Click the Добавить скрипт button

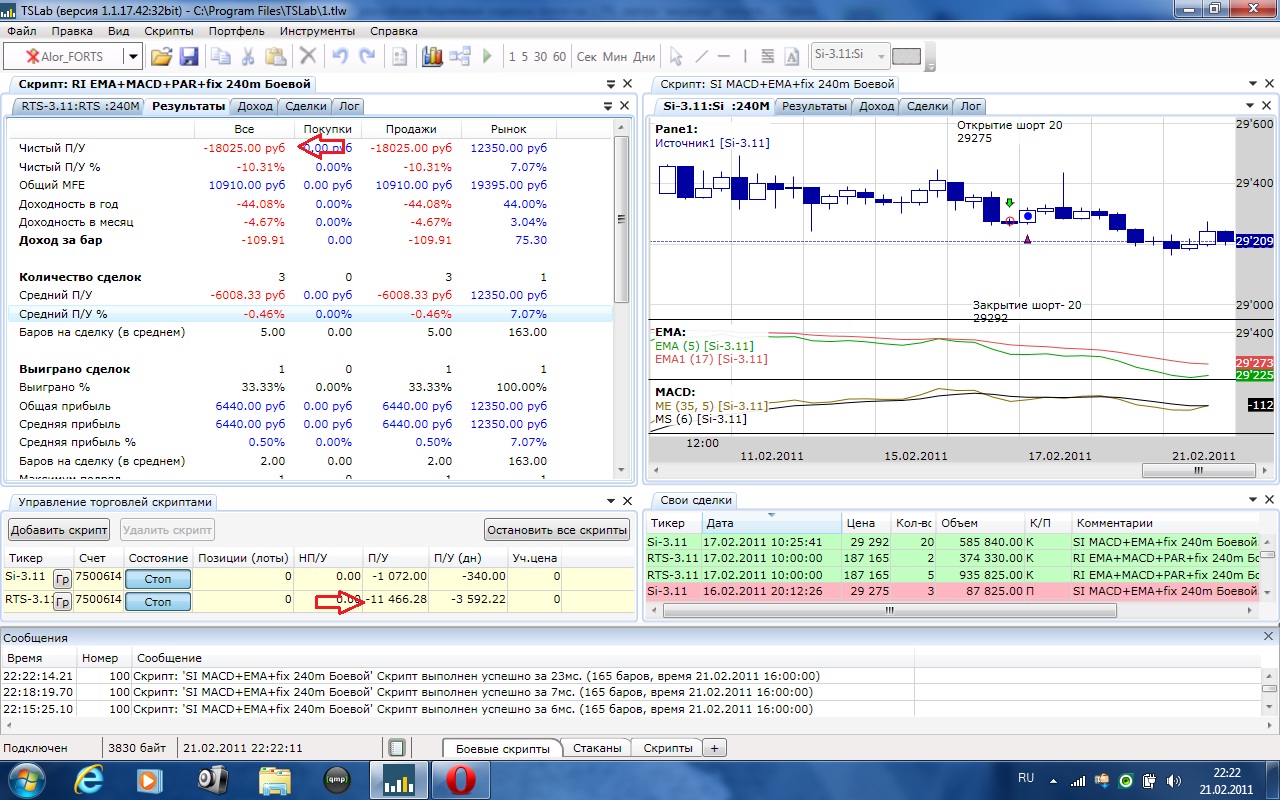coord(59,530)
